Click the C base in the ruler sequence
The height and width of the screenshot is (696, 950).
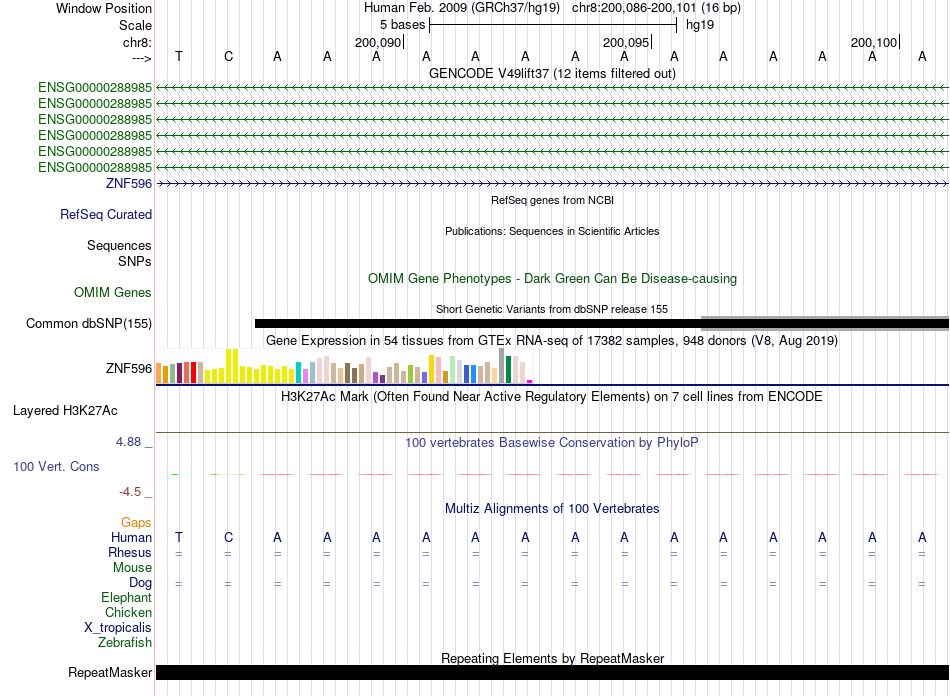pos(228,56)
